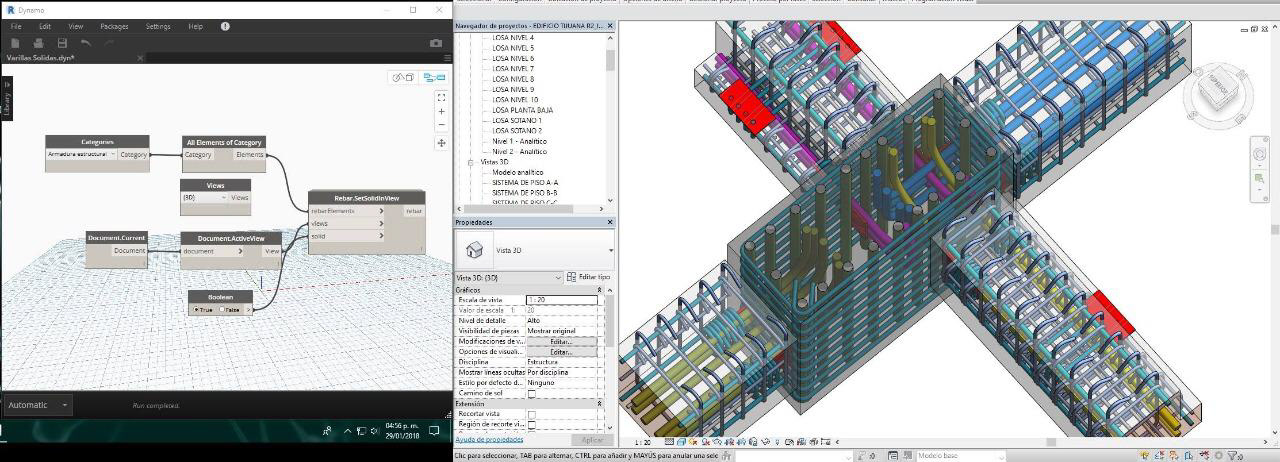Click the Revit ViewCube
Image resolution: width=1280 pixels, height=462 pixels.
tap(1217, 90)
